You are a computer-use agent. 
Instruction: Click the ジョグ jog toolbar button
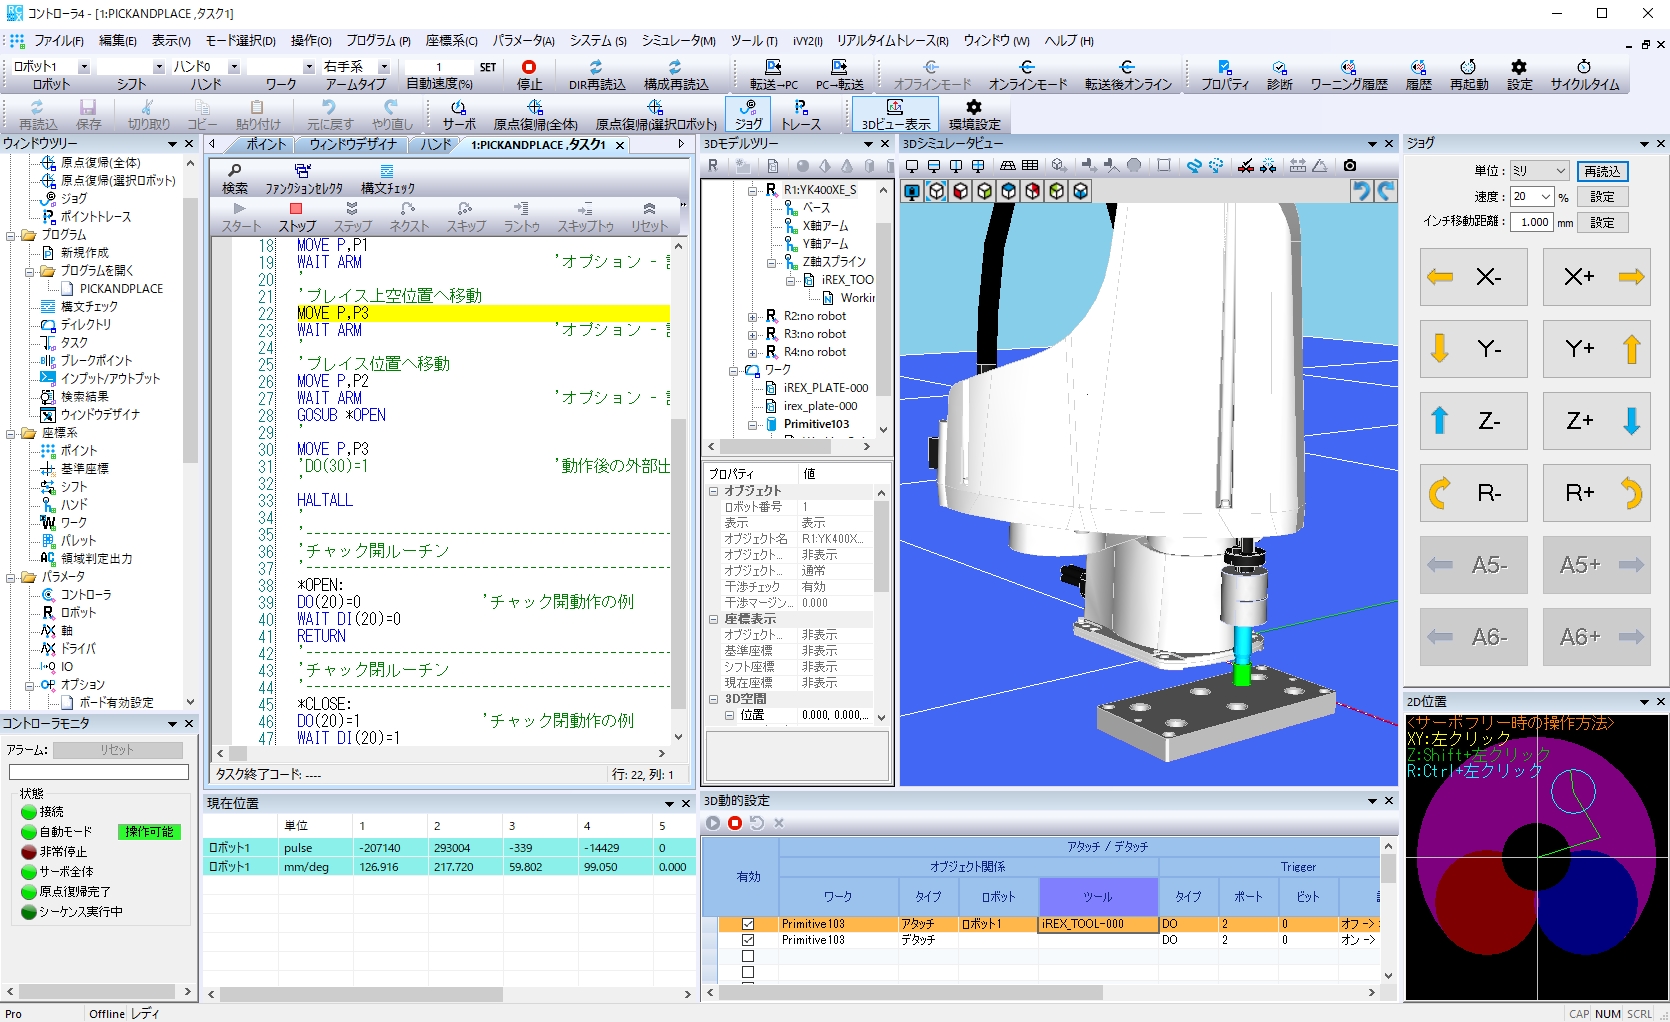point(748,114)
